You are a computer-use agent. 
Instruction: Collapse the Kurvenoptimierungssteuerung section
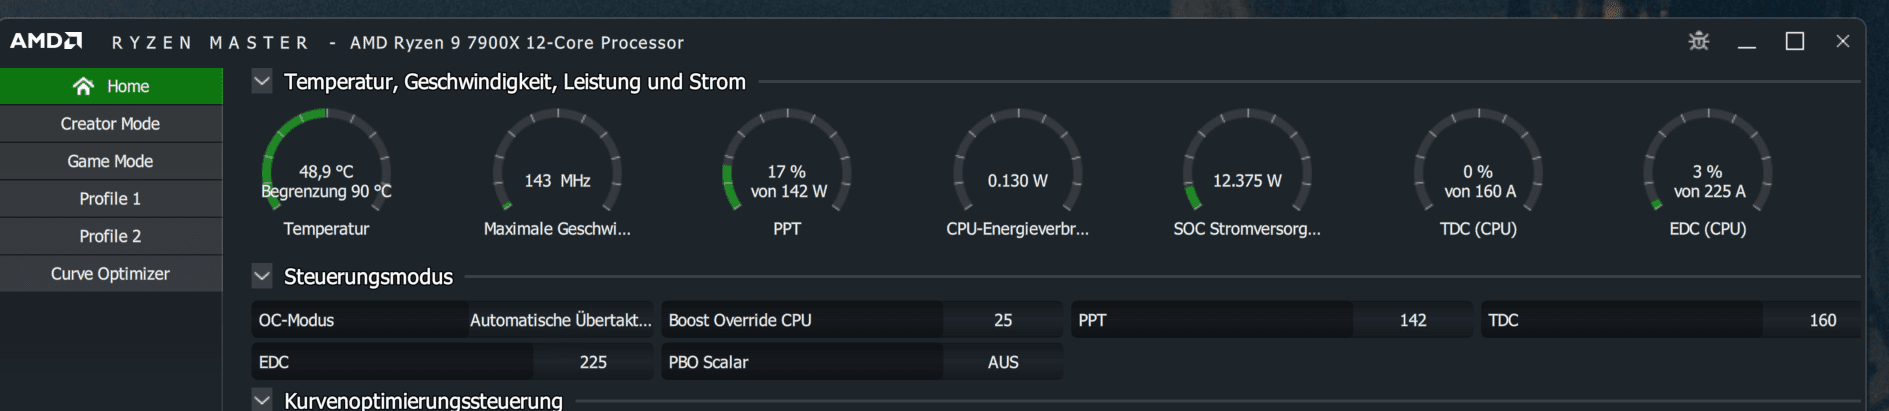click(x=262, y=400)
